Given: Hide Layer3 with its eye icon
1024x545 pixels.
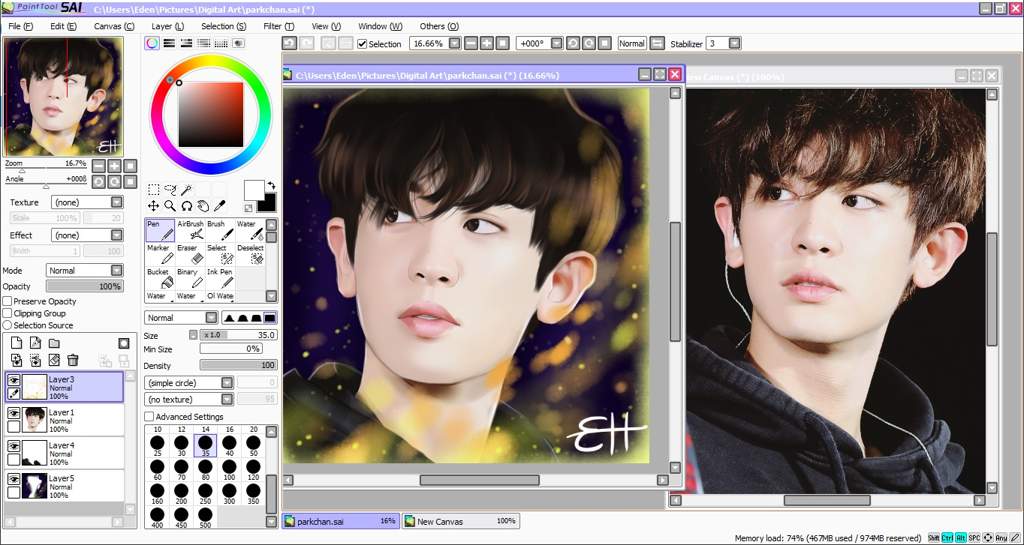Looking at the screenshot, I should (13, 380).
